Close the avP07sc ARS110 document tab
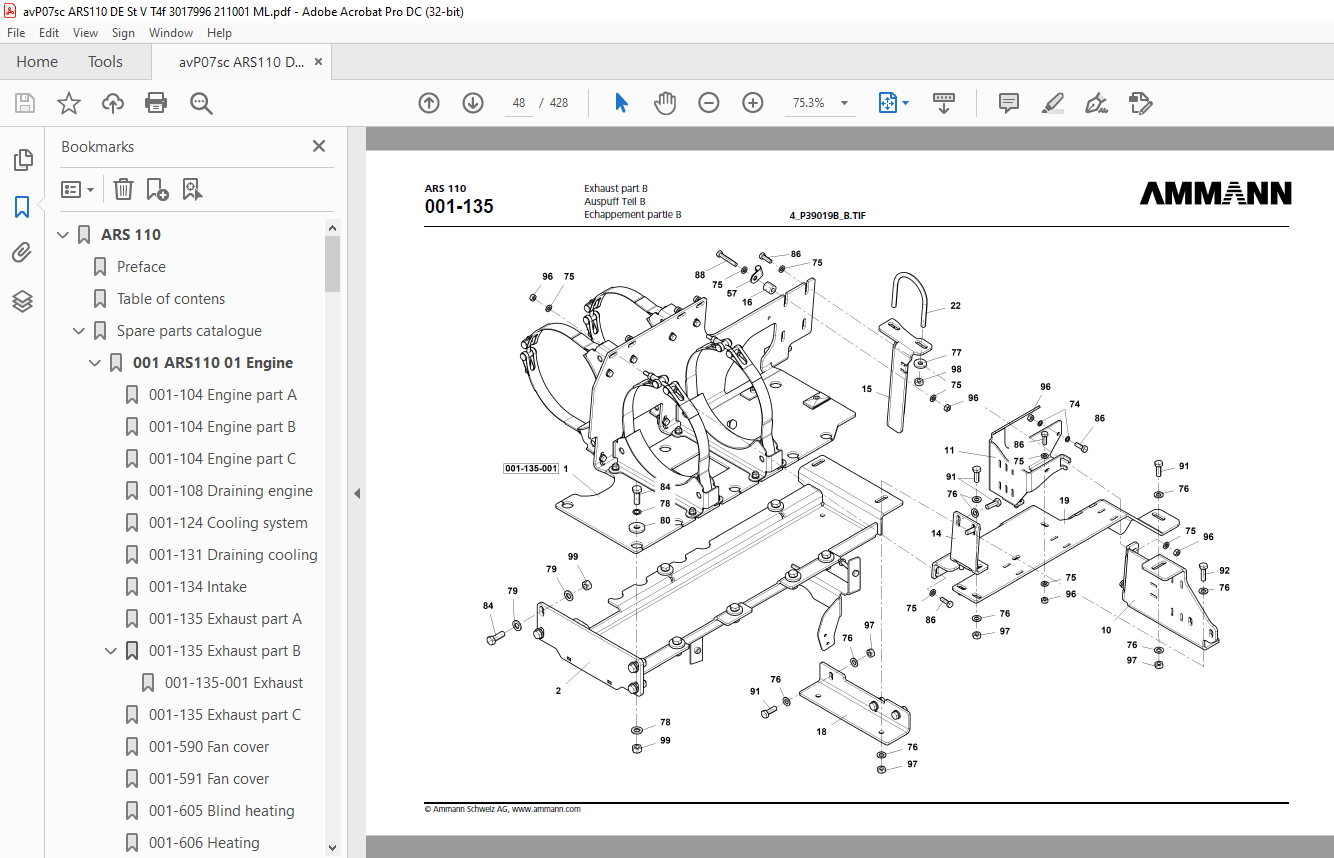Viewport: 1334px width, 858px height. tap(319, 62)
